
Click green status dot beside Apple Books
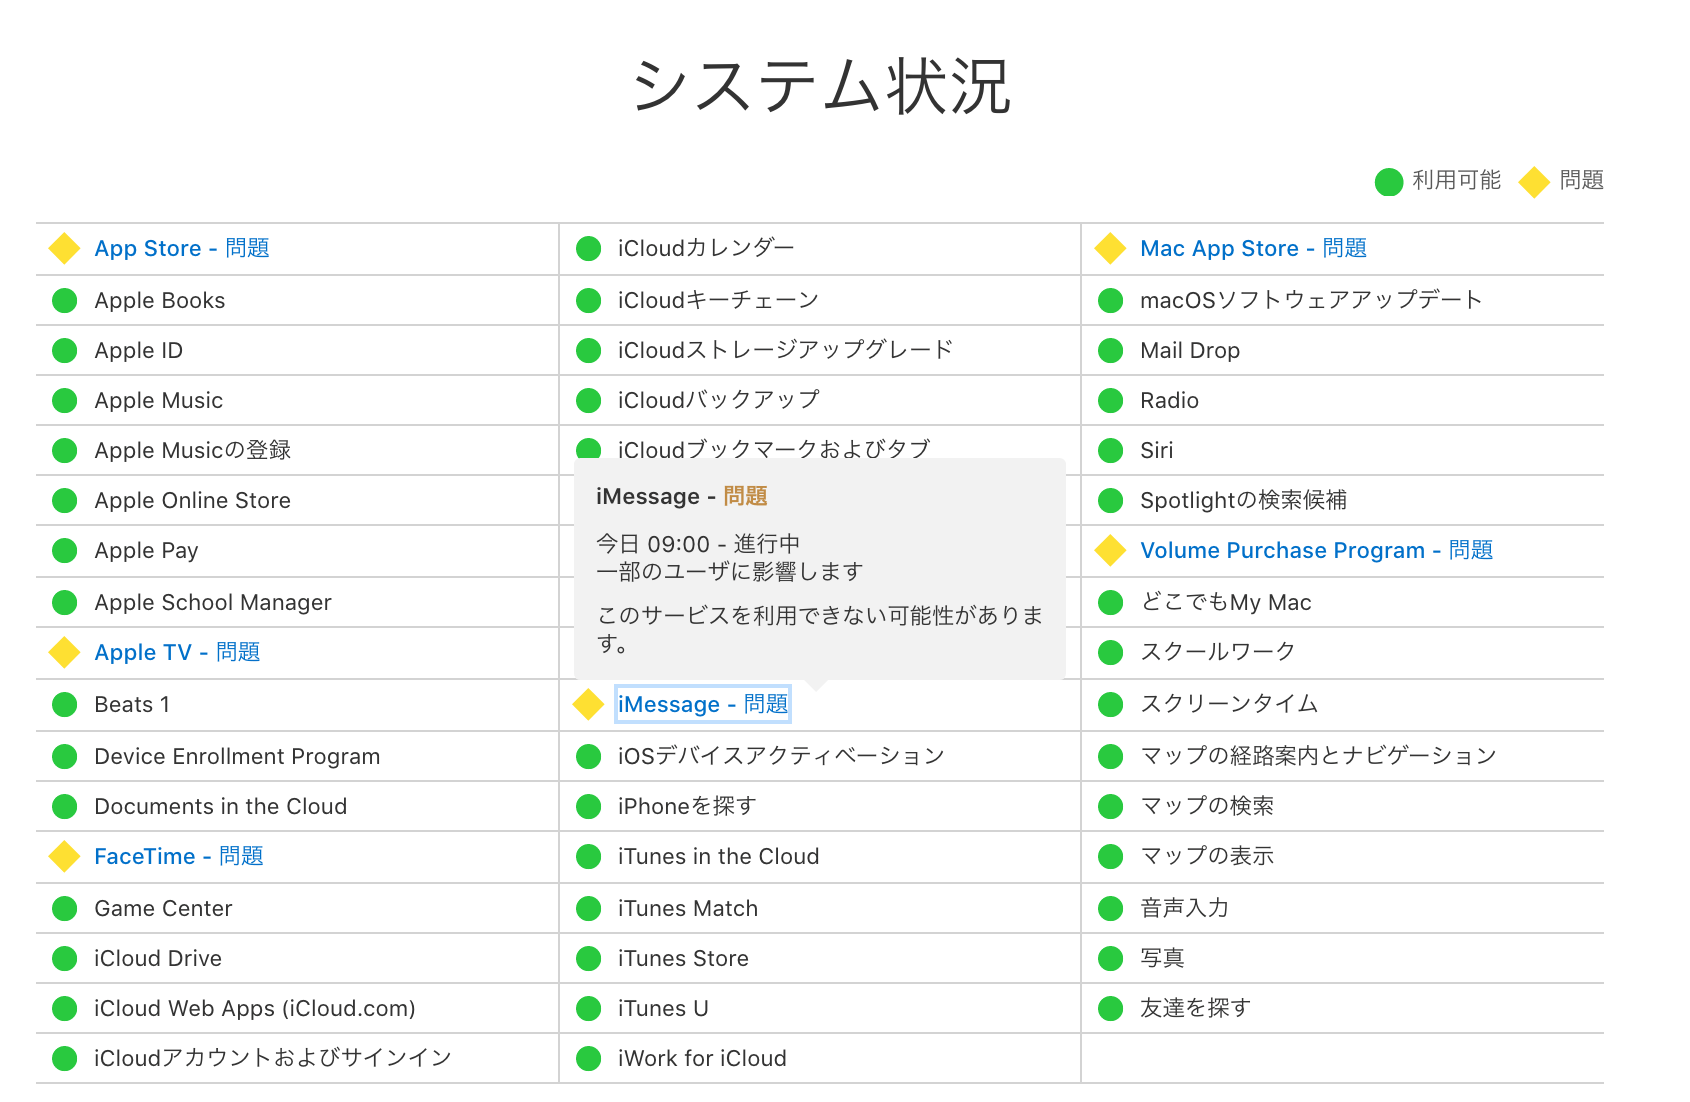tap(65, 300)
